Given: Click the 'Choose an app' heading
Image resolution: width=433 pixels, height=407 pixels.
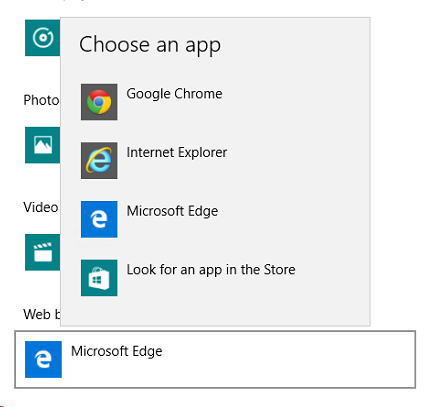Looking at the screenshot, I should pos(150,45).
